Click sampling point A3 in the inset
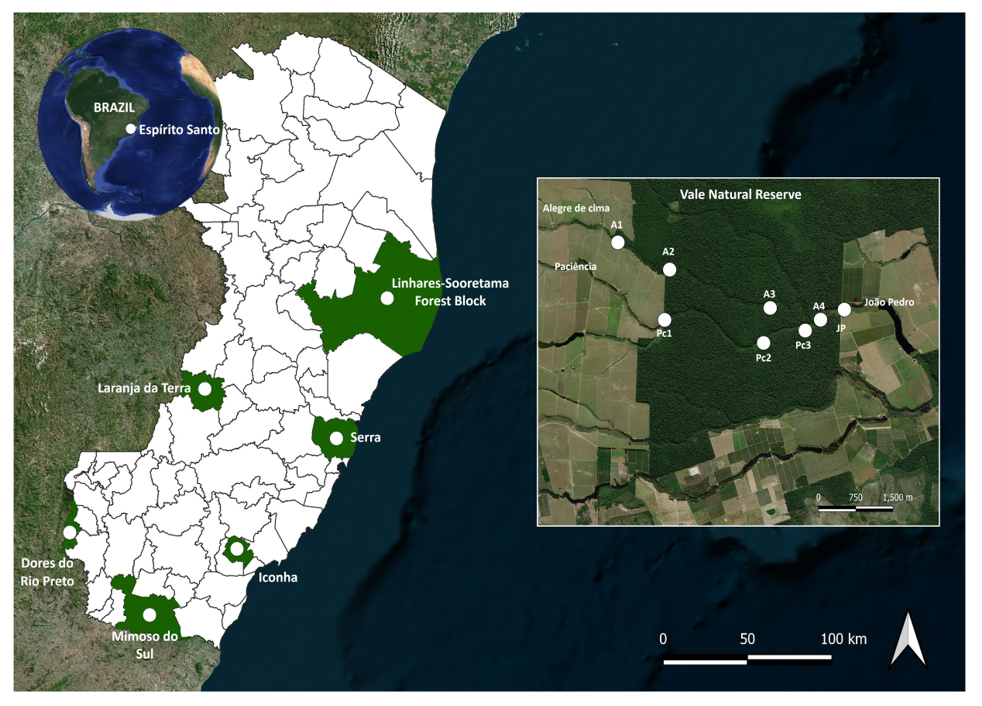 (x=770, y=308)
